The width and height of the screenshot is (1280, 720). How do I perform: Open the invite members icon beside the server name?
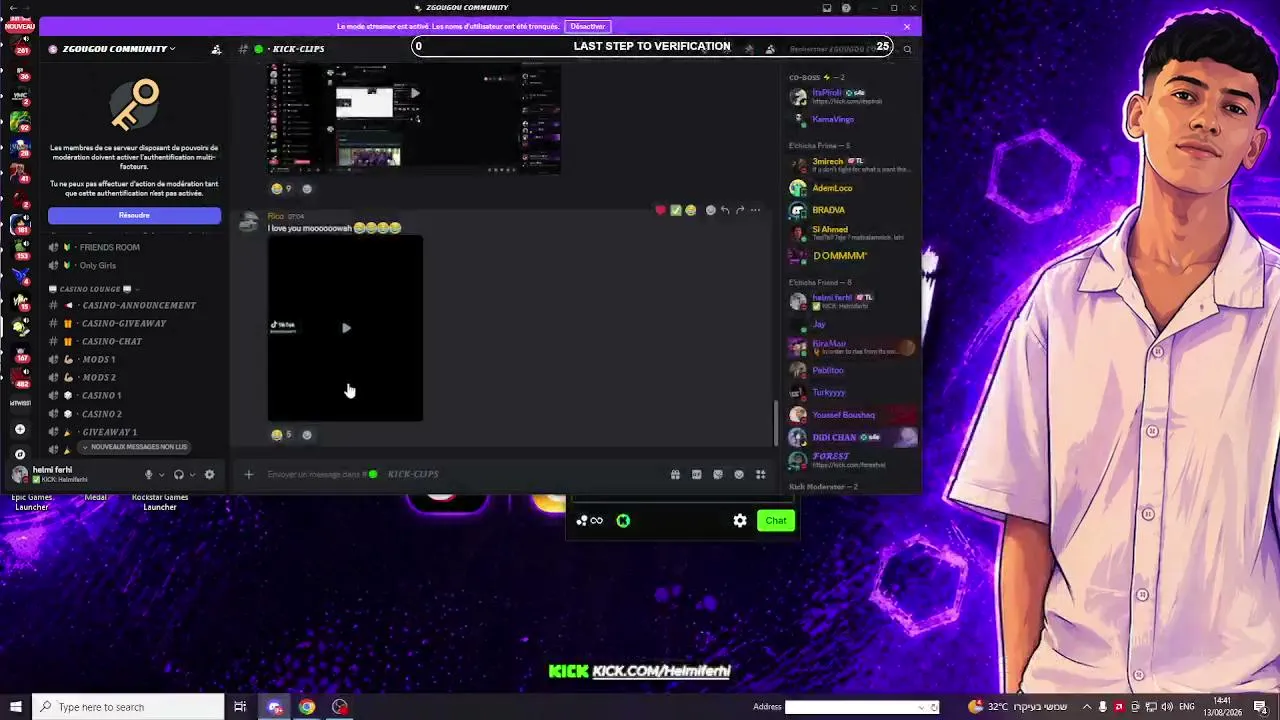click(216, 49)
